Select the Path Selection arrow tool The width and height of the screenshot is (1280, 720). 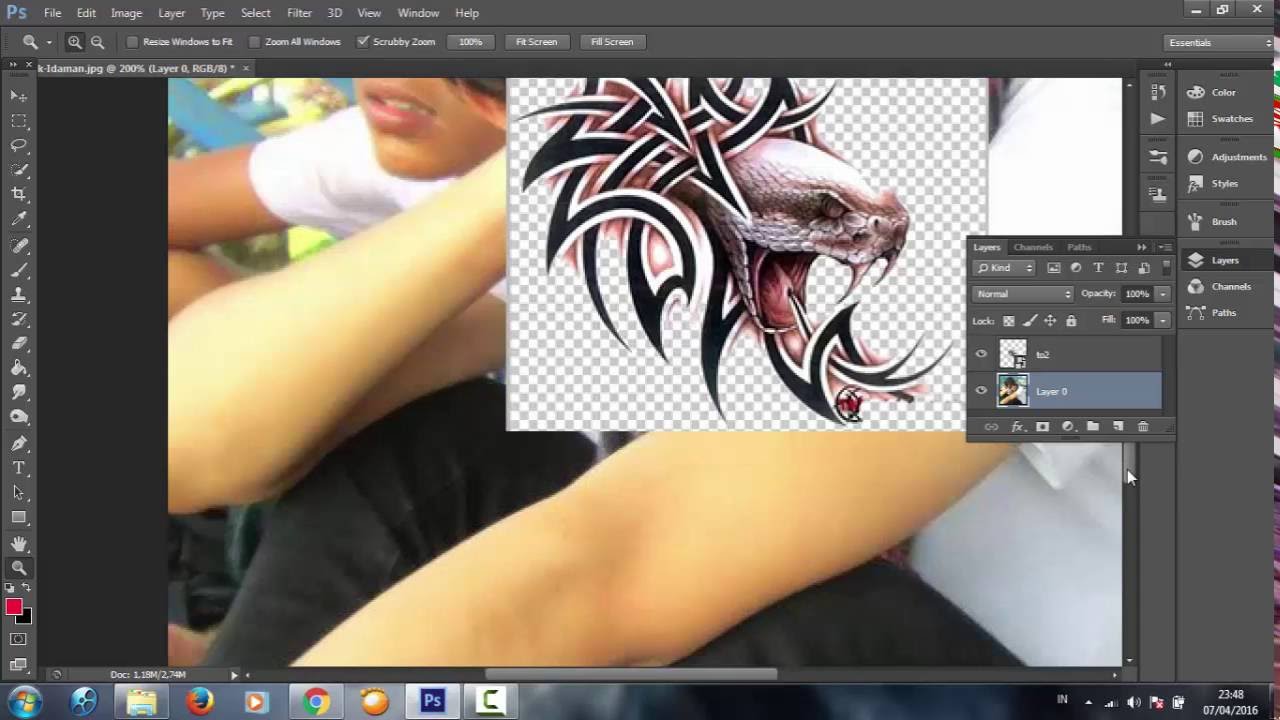click(x=19, y=493)
